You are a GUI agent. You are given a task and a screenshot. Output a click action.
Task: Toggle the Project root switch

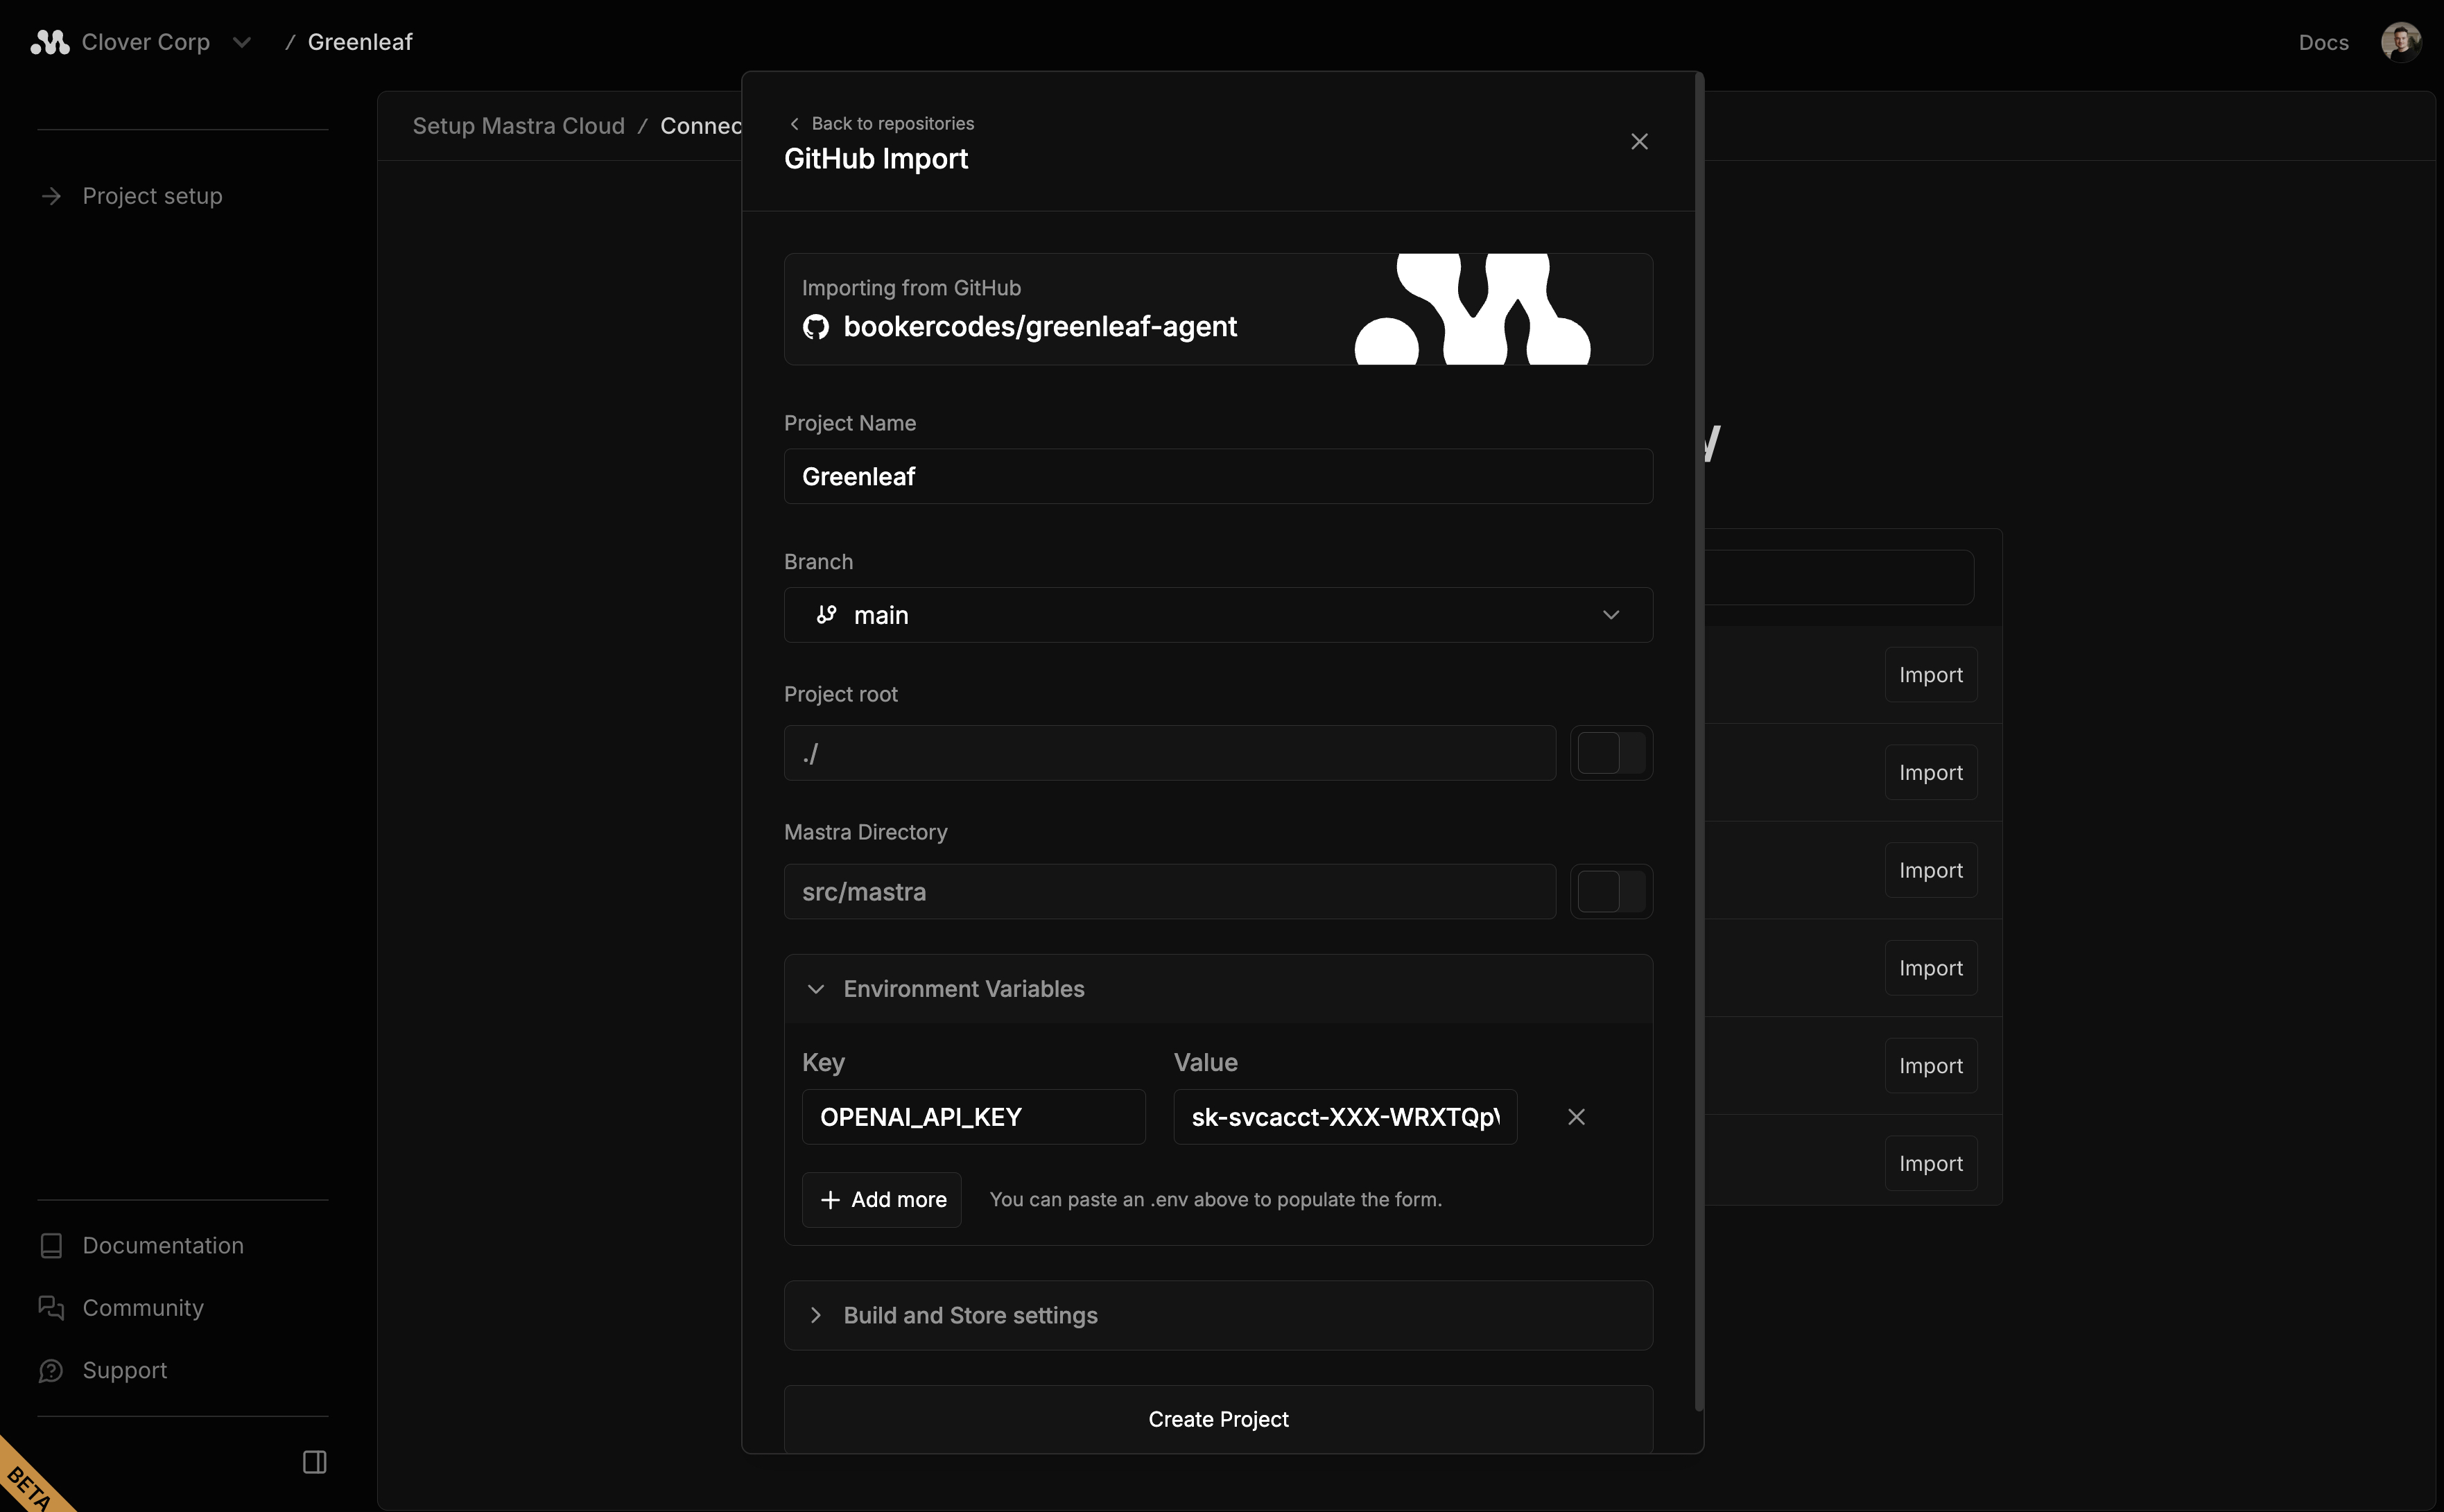[x=1610, y=753]
